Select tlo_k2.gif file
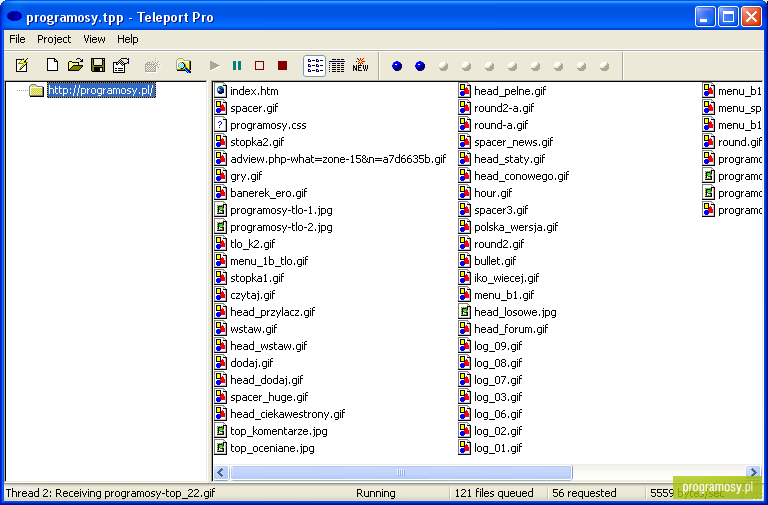768x505 pixels. pyautogui.click(x=253, y=244)
